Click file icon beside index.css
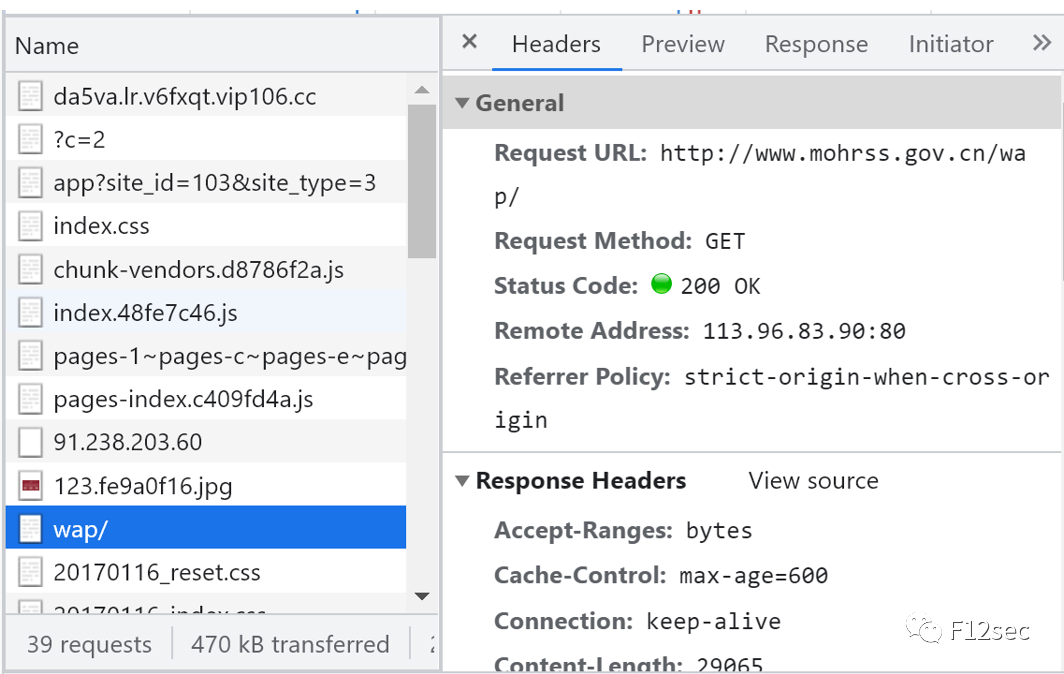 pyautogui.click(x=31, y=226)
